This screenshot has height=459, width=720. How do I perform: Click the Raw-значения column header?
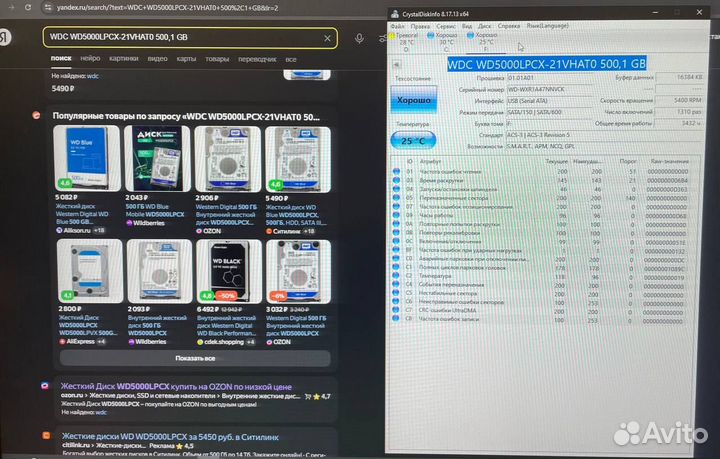click(x=669, y=161)
